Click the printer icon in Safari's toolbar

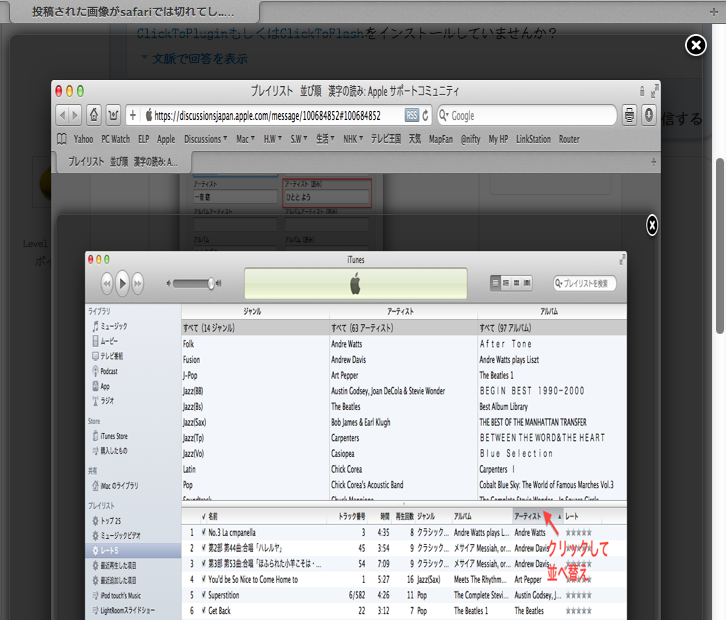click(629, 115)
